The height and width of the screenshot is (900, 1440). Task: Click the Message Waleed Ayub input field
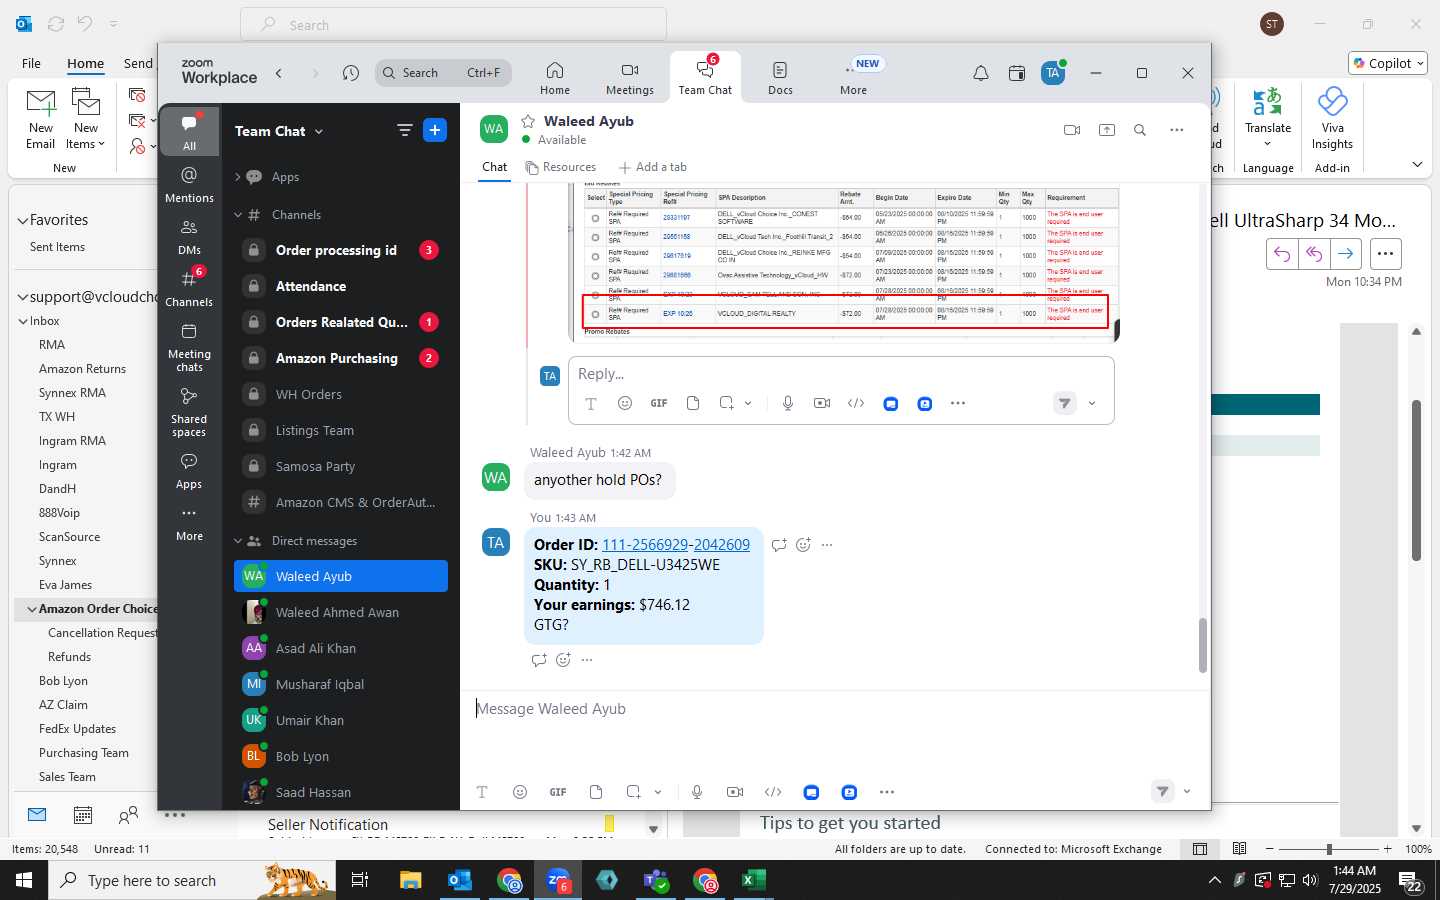834,709
